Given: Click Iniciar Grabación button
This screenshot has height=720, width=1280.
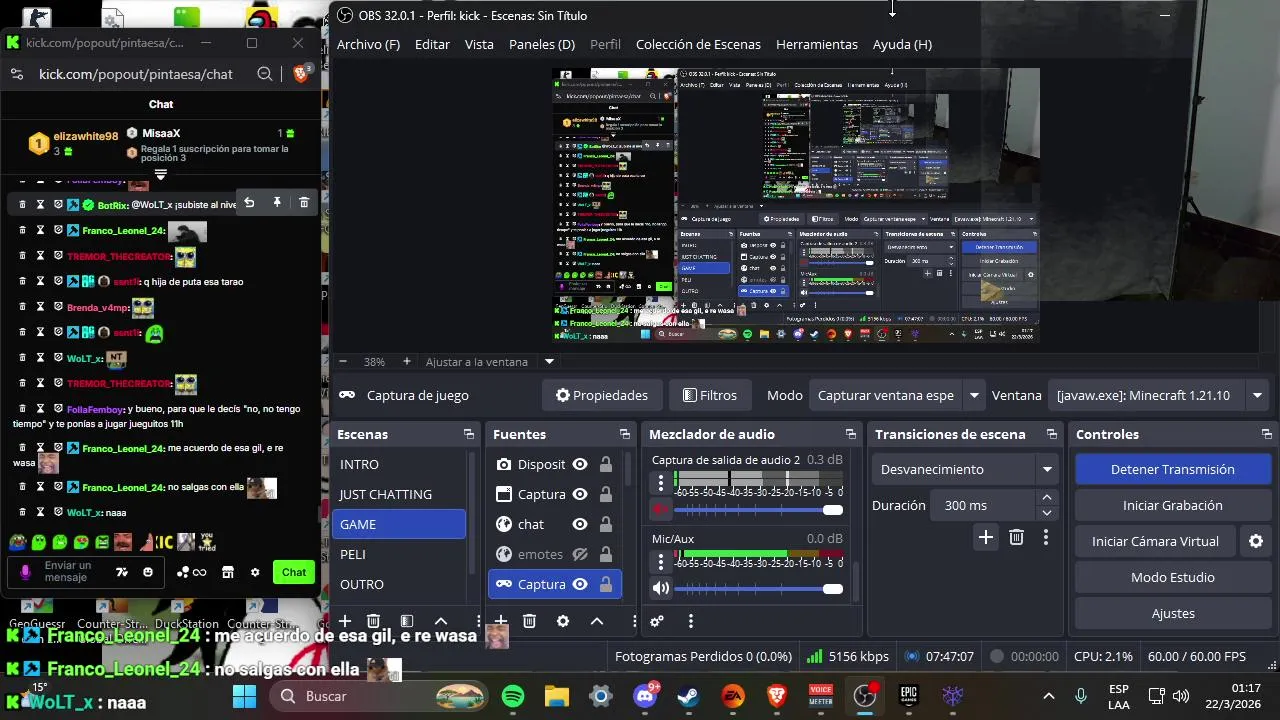Looking at the screenshot, I should [1172, 505].
